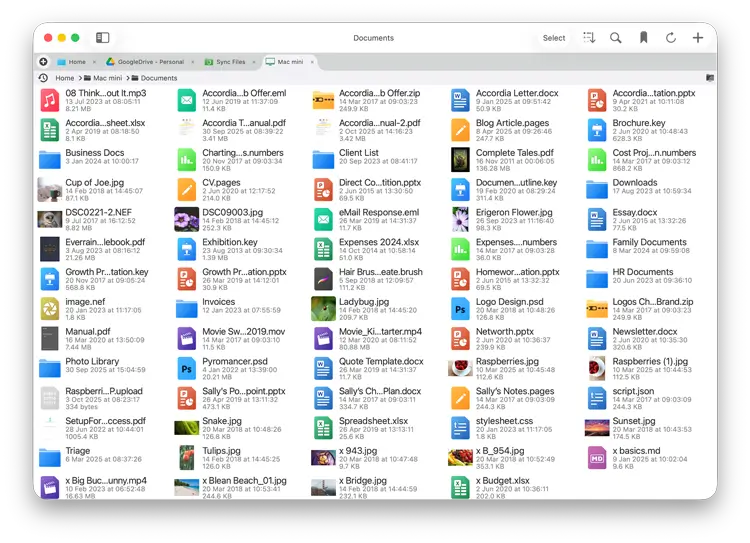Open the bookmarks icon
750x543 pixels.
(643, 38)
